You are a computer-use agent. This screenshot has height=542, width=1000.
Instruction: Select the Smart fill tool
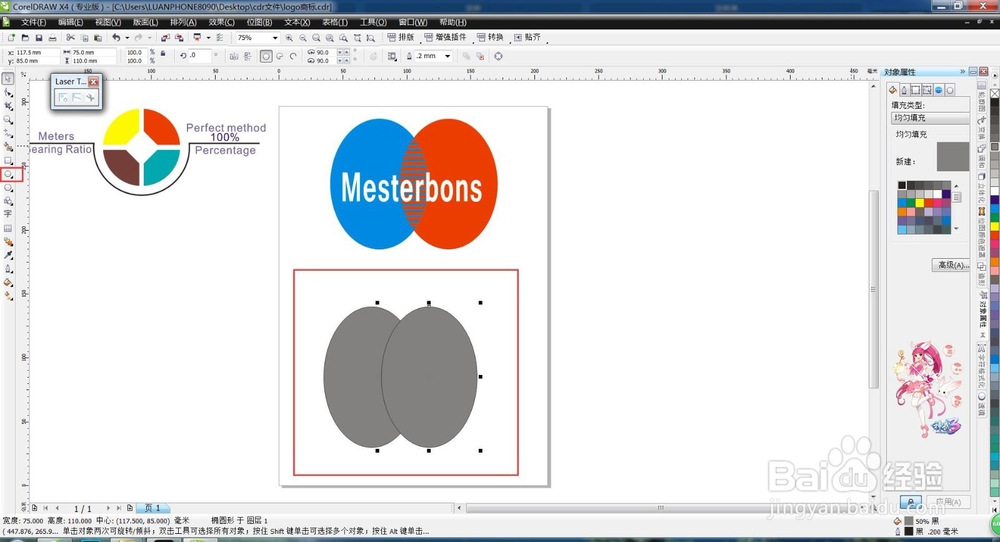[x=8, y=147]
